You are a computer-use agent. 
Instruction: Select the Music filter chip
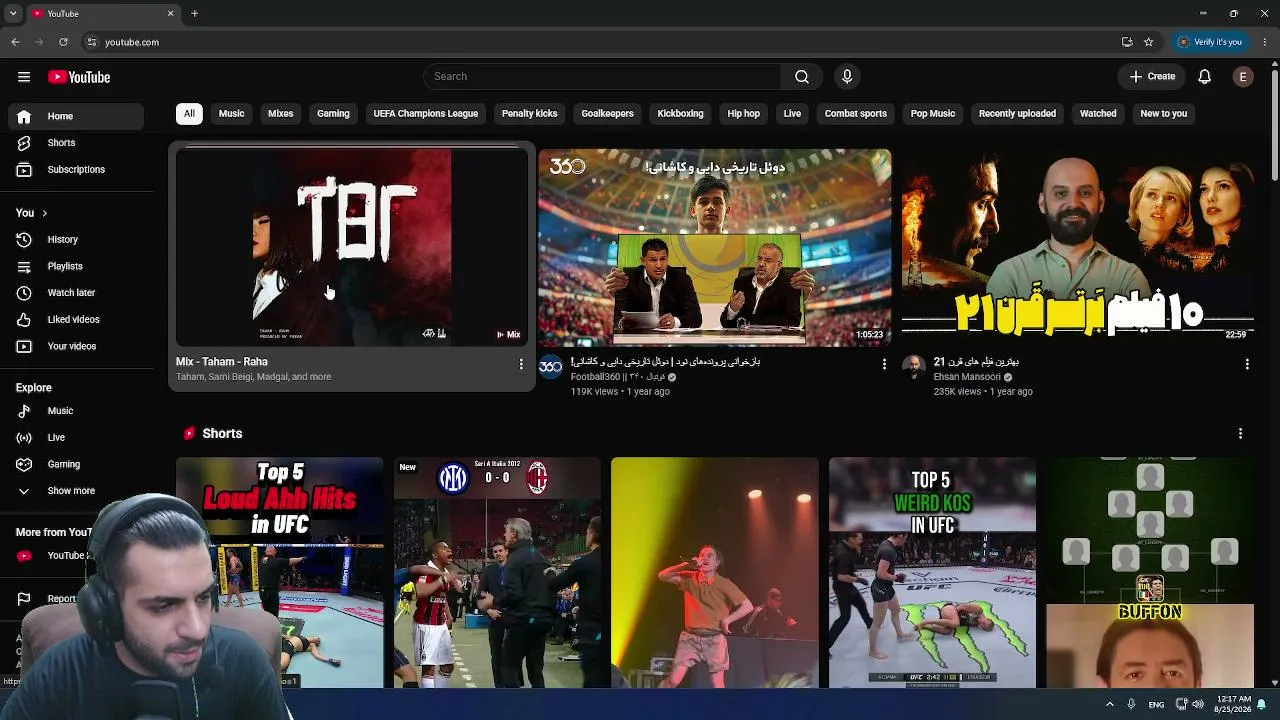point(232,114)
